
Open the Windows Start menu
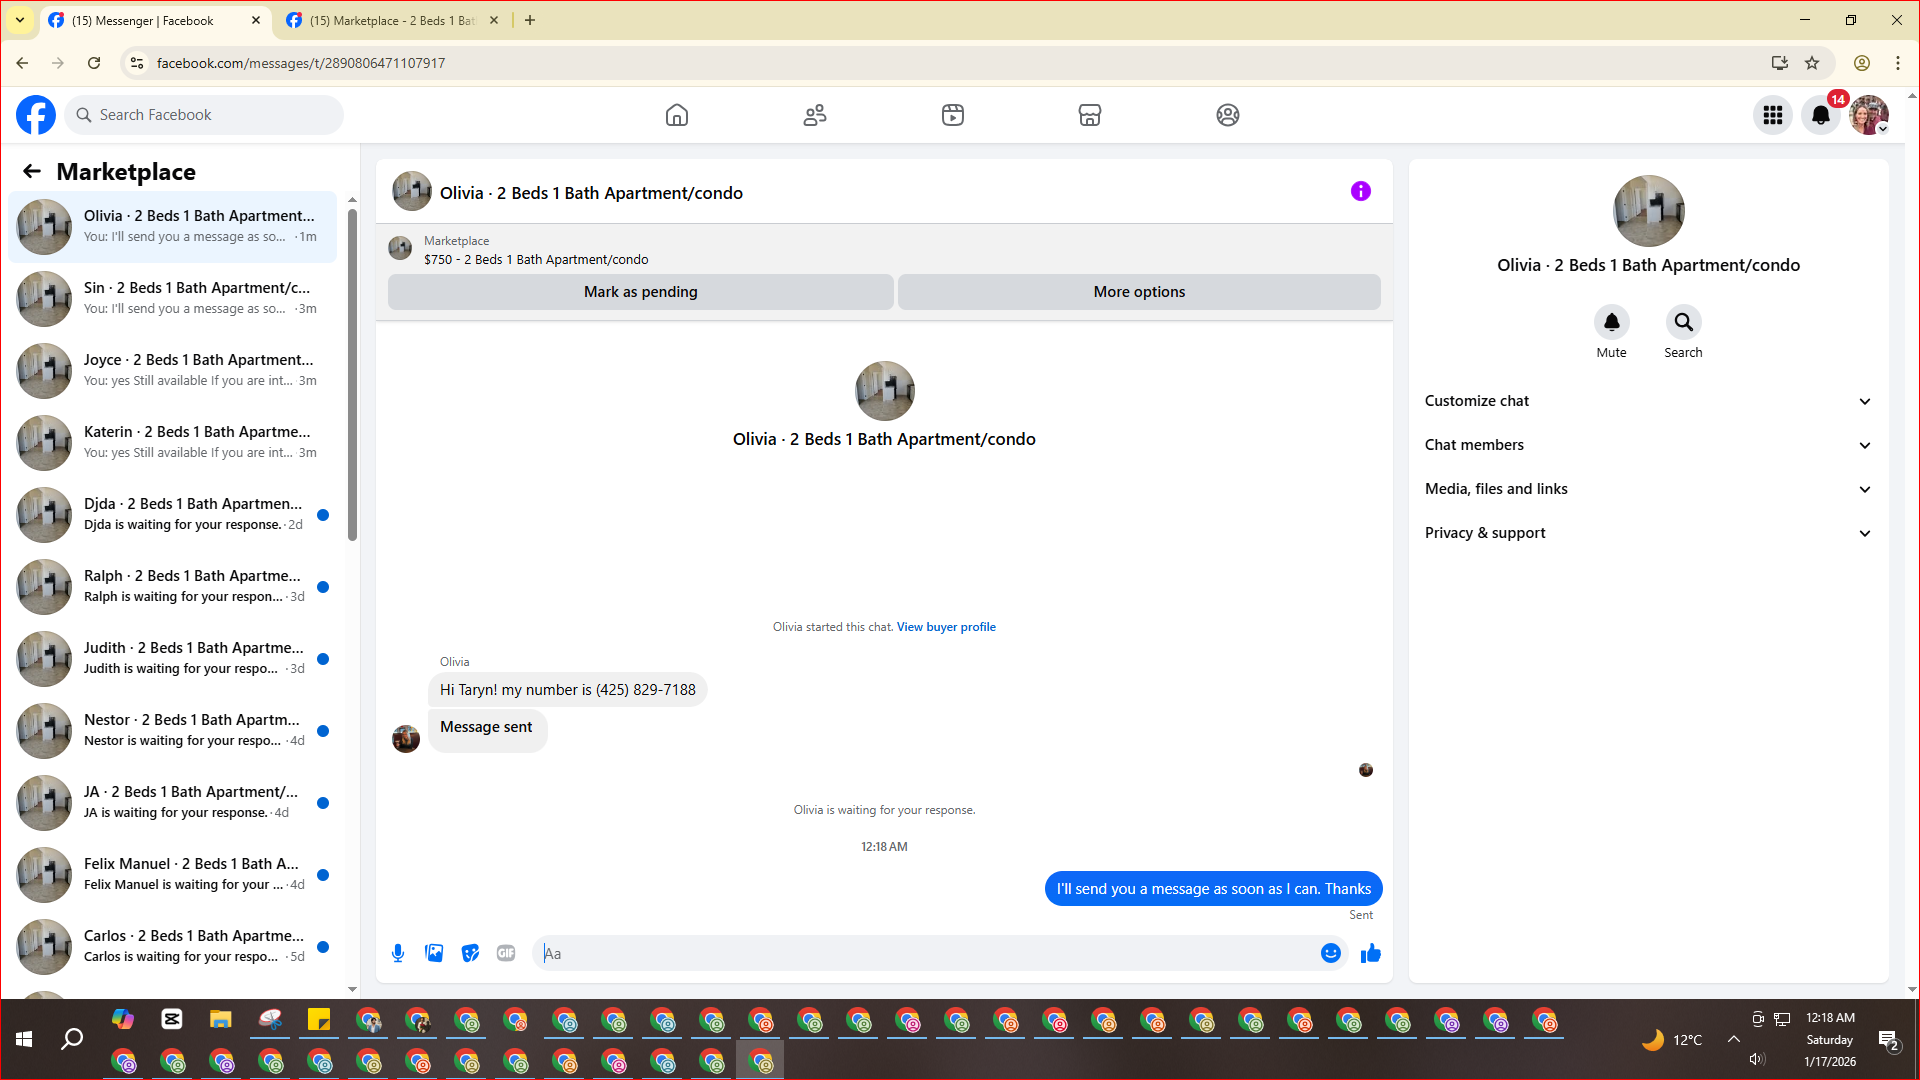[x=24, y=1040]
